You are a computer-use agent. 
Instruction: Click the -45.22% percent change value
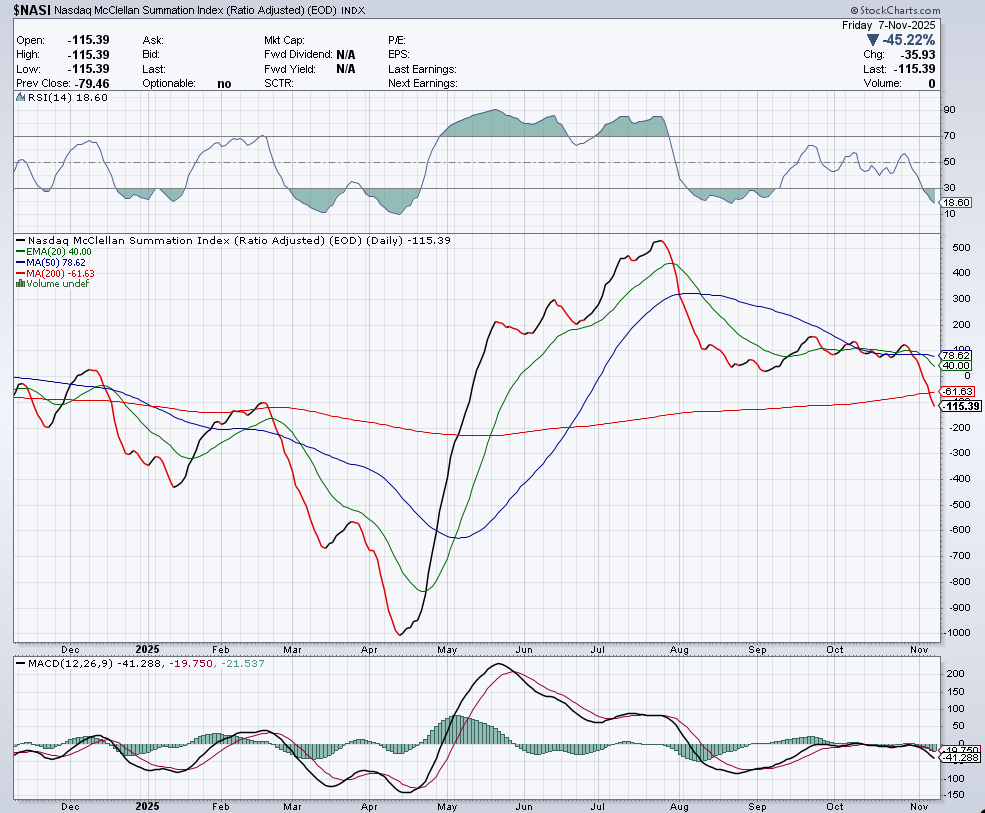pos(908,40)
